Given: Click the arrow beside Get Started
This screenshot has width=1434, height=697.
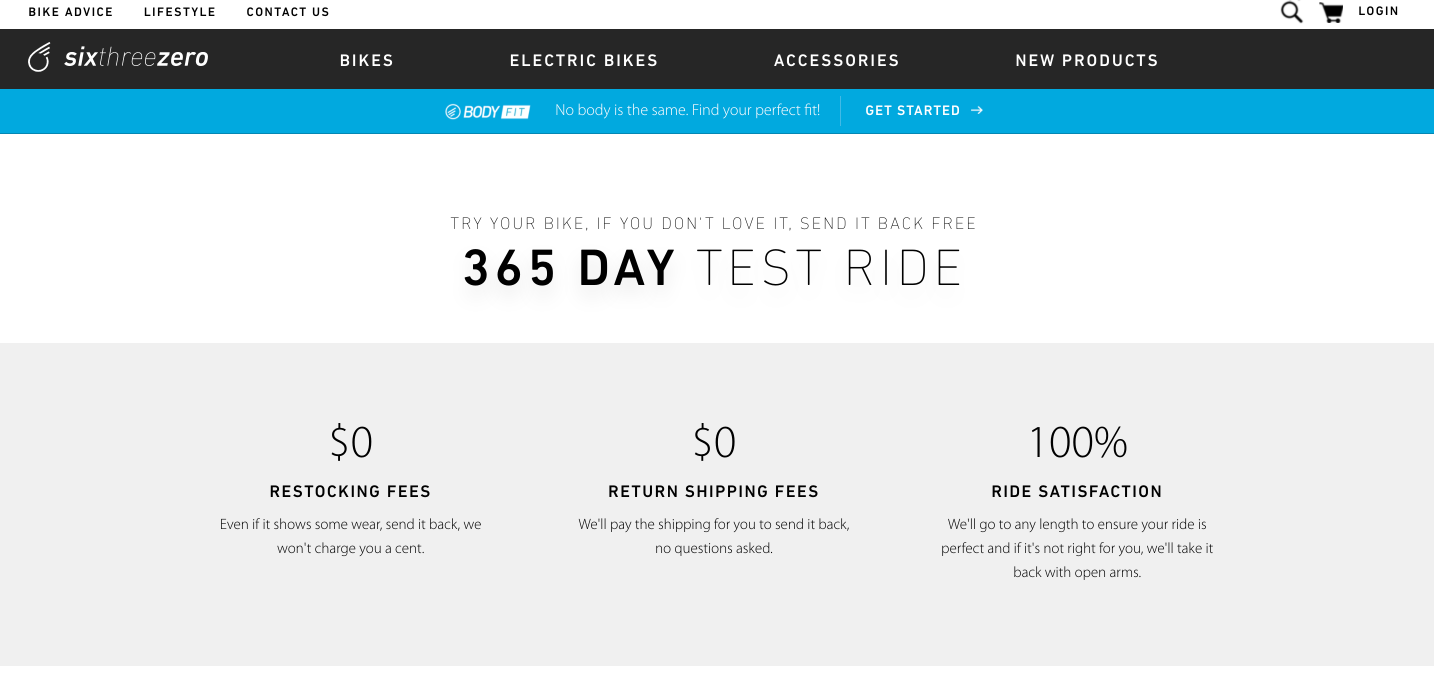Looking at the screenshot, I should click(x=977, y=111).
